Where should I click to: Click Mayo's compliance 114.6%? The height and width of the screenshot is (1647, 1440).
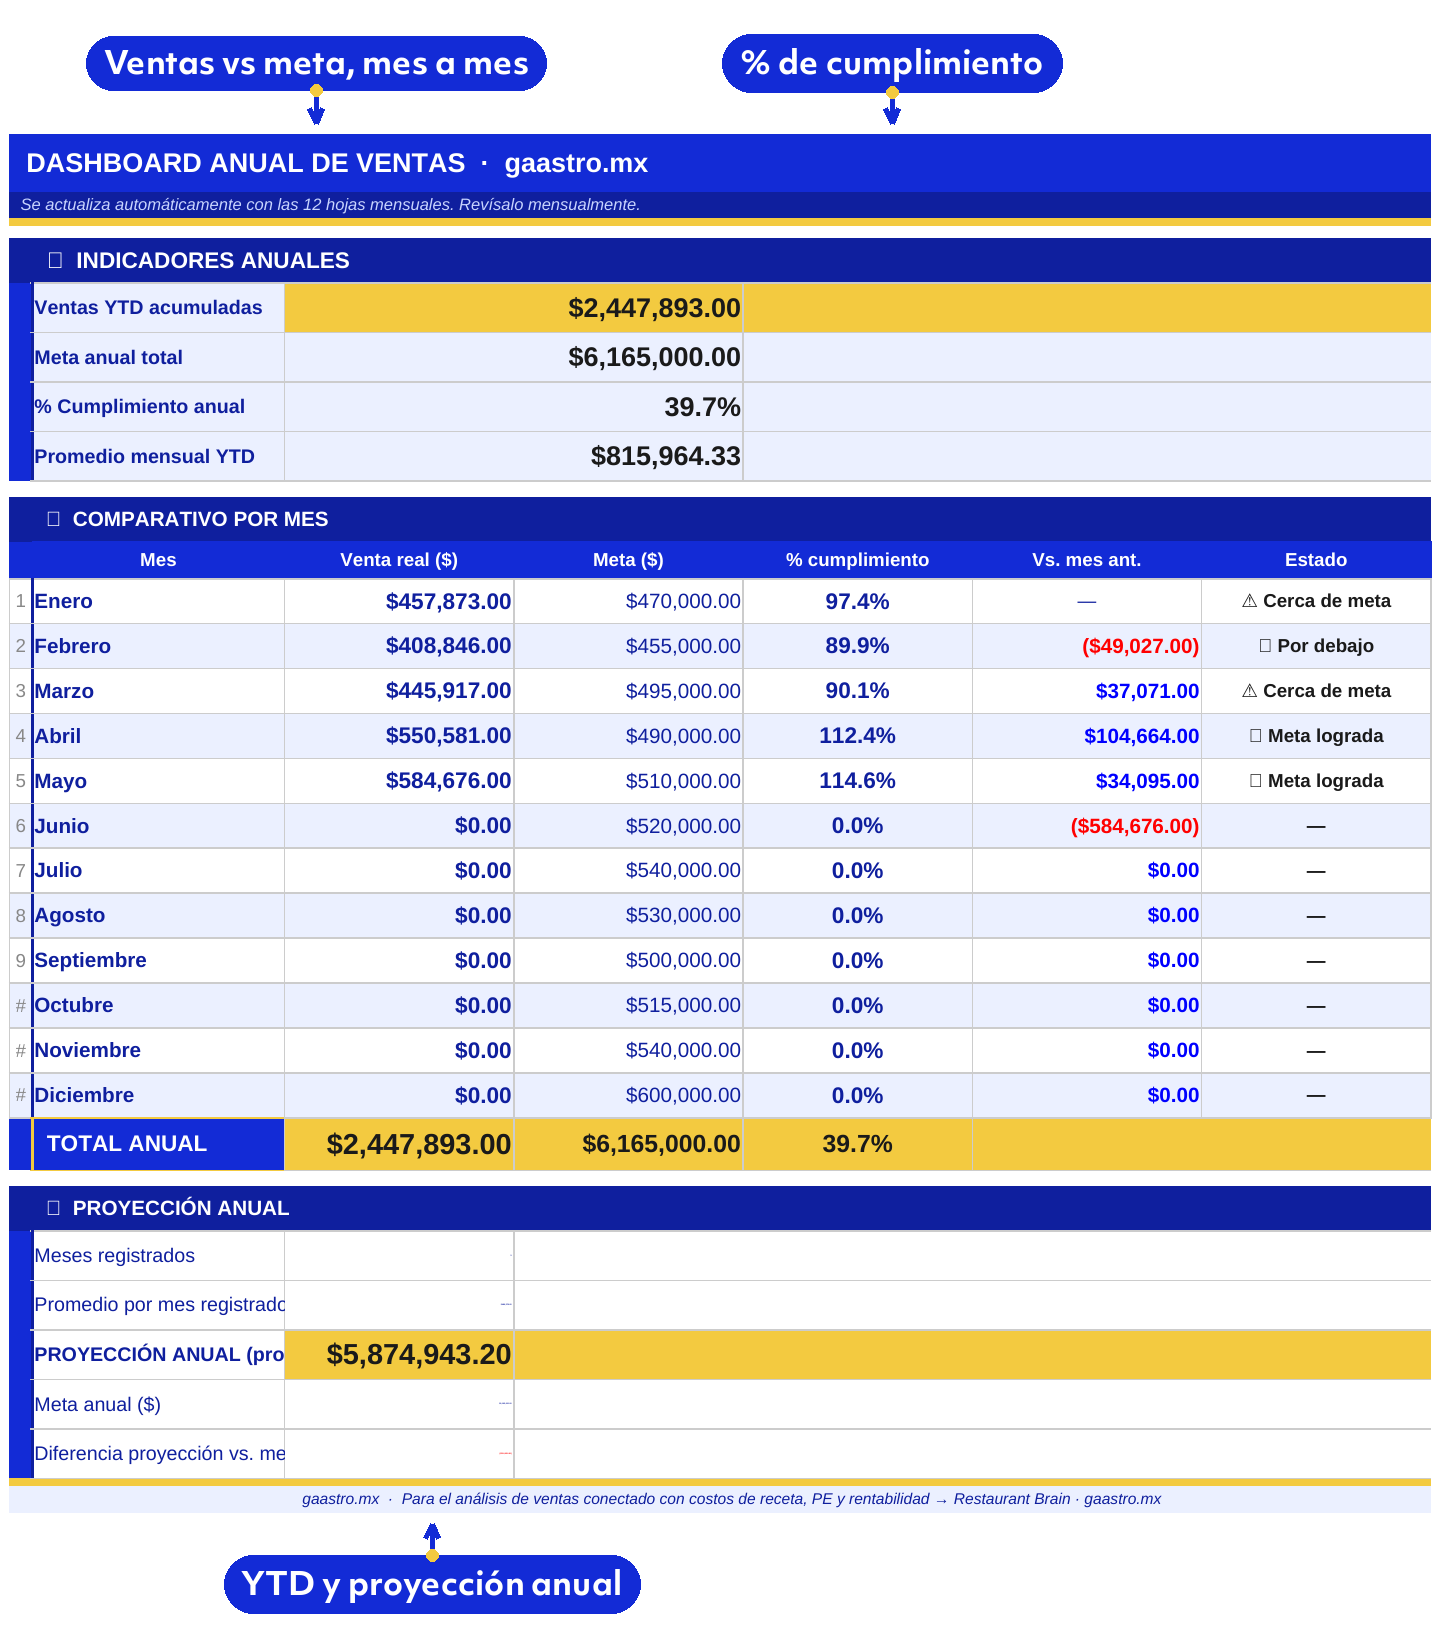(x=857, y=781)
